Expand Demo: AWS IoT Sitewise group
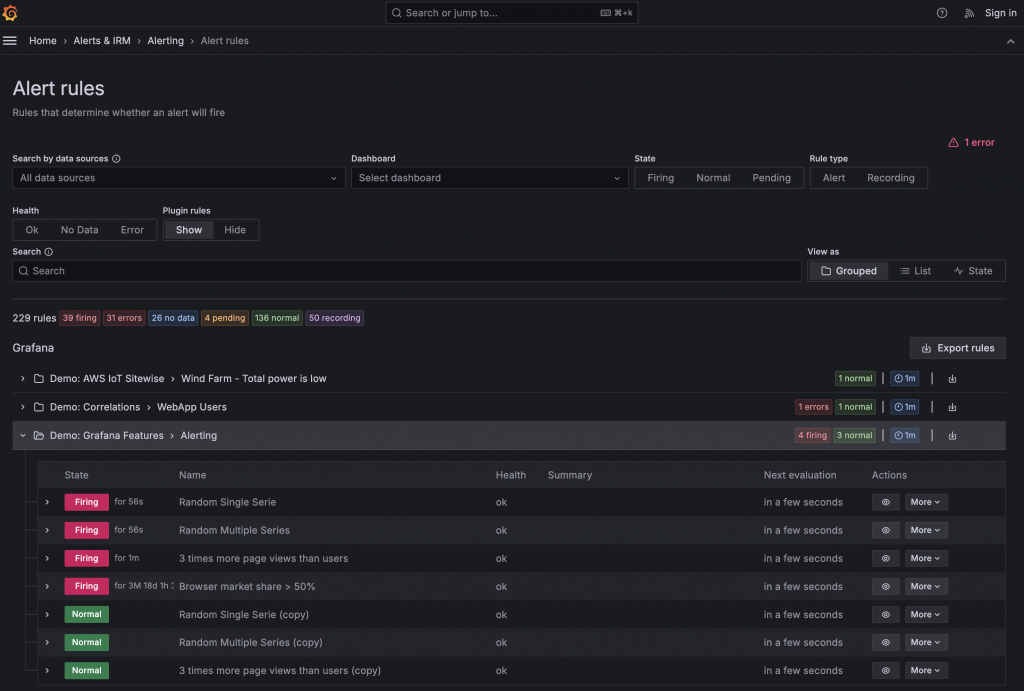The width and height of the screenshot is (1024, 691). coord(23,379)
